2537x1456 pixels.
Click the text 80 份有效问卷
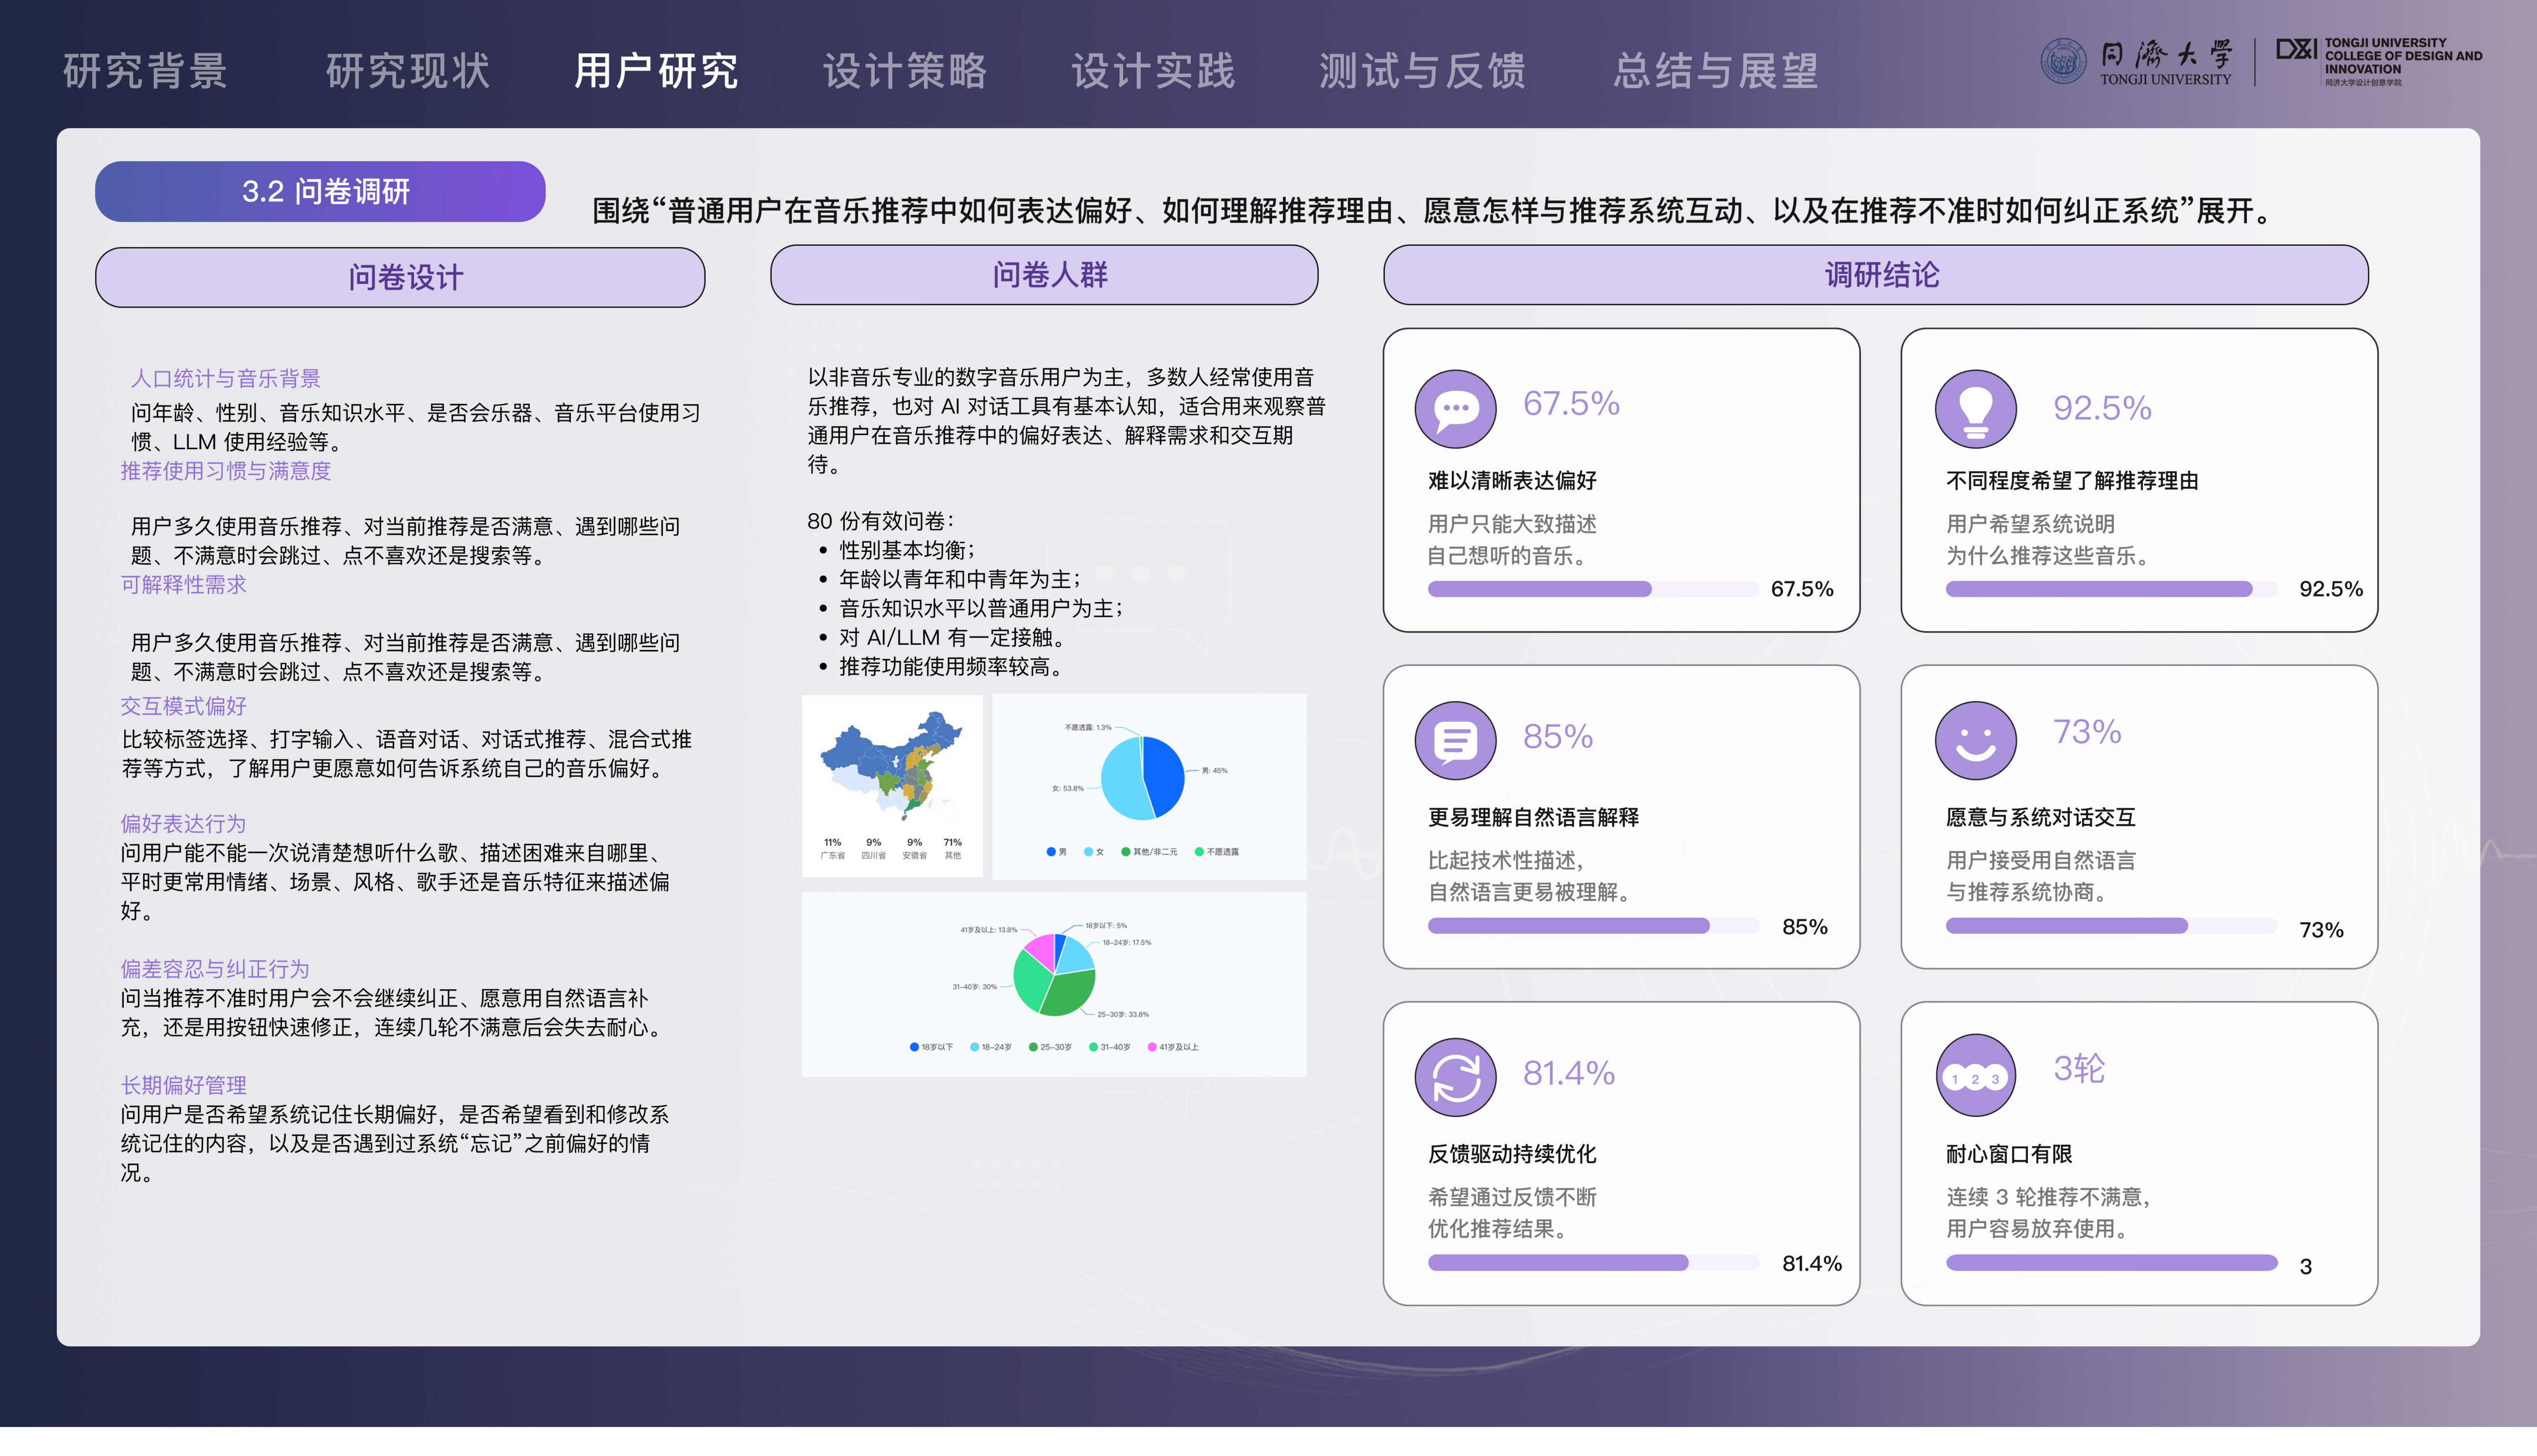(x=880, y=521)
